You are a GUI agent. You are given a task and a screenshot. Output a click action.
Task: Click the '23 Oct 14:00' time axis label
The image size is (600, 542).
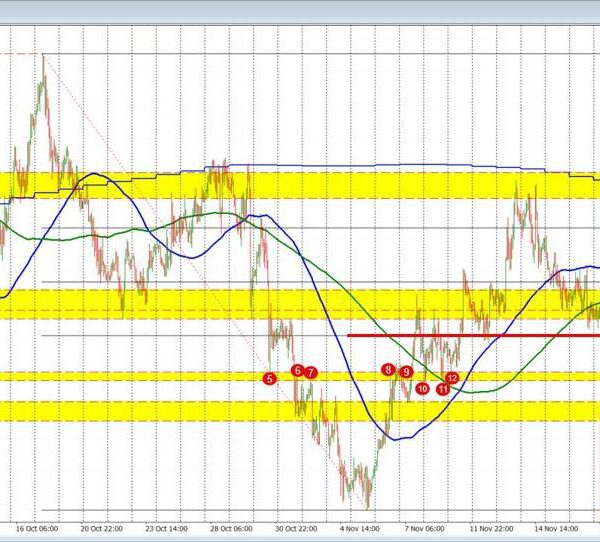[166, 529]
